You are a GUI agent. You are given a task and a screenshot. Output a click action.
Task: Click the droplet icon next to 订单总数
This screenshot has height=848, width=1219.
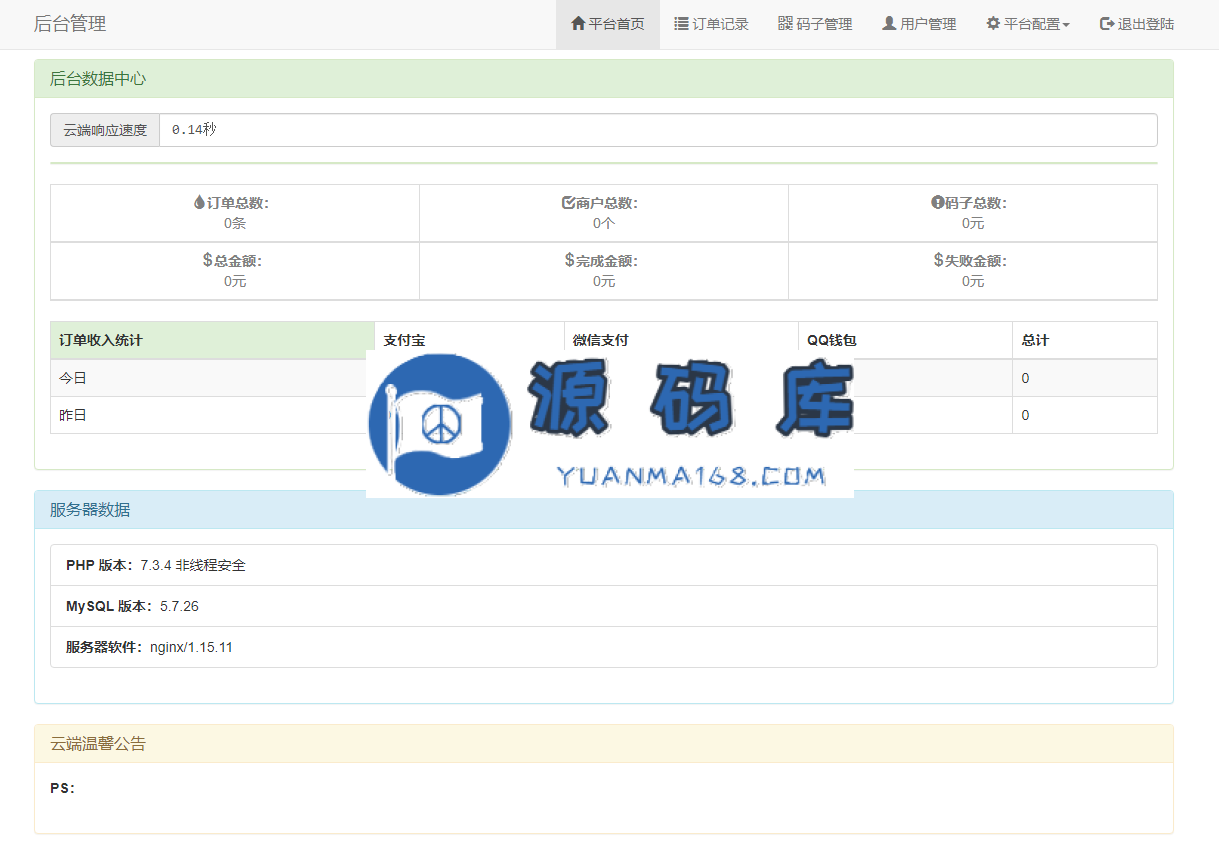199,203
